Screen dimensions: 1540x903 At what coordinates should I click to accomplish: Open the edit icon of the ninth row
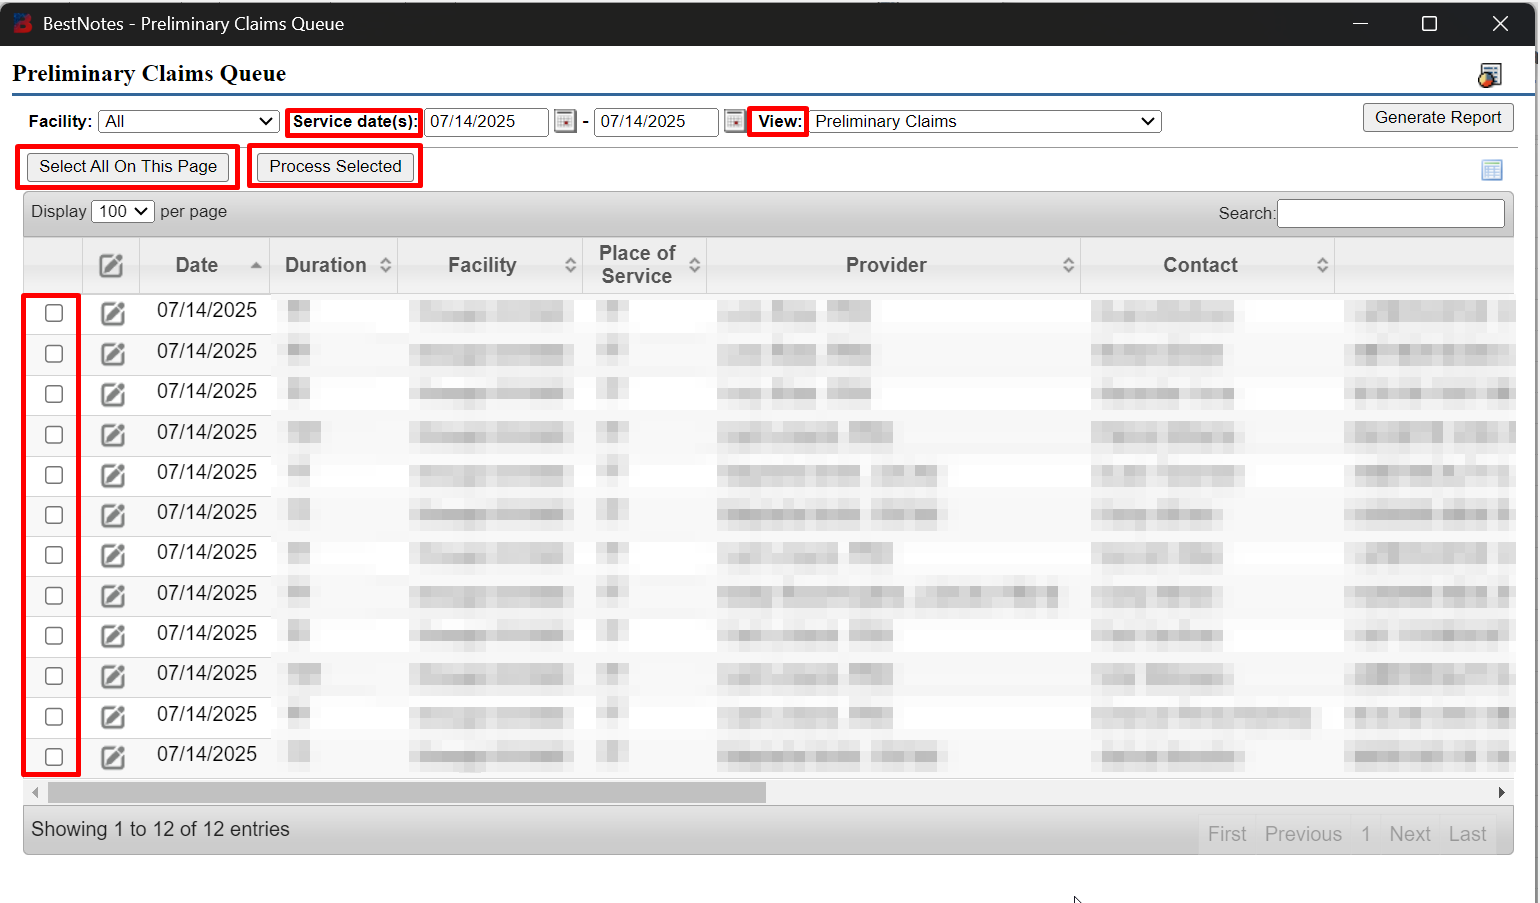point(113,636)
